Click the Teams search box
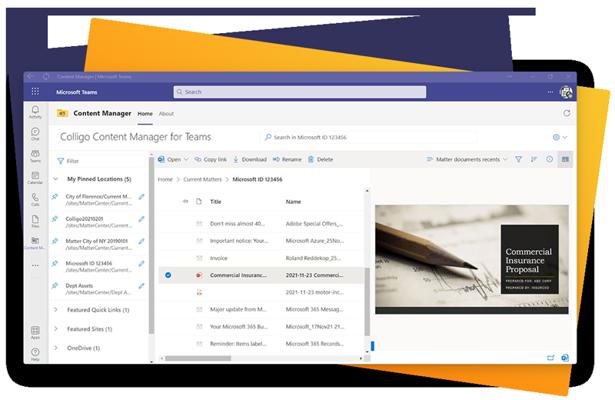 point(300,92)
